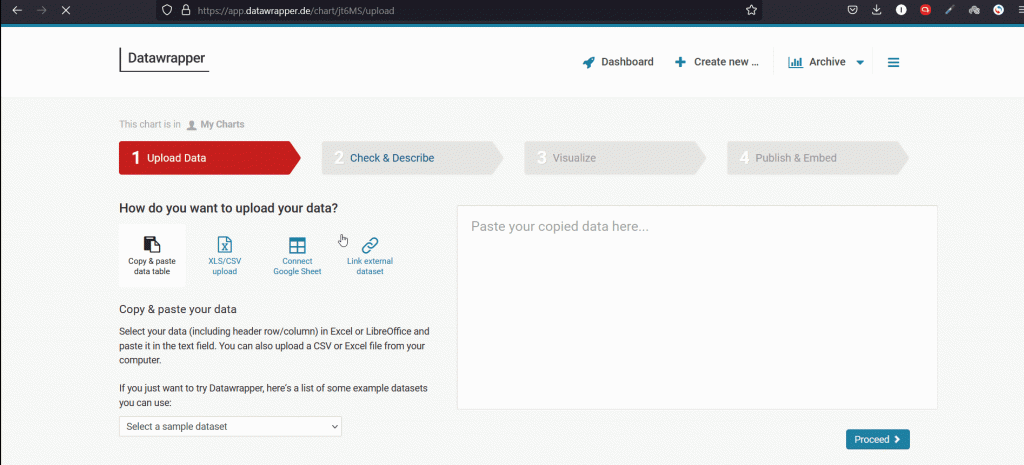
Task: Open the hamburger menu in header
Action: click(x=893, y=62)
